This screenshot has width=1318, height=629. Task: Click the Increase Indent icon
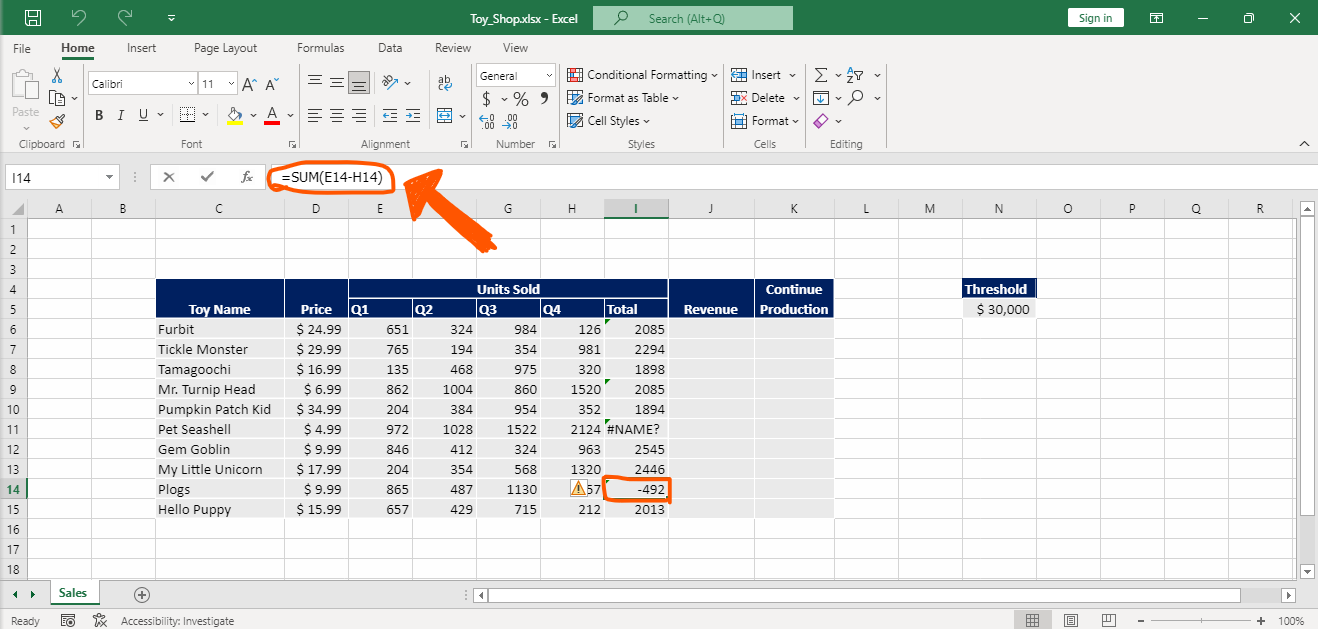[x=413, y=115]
